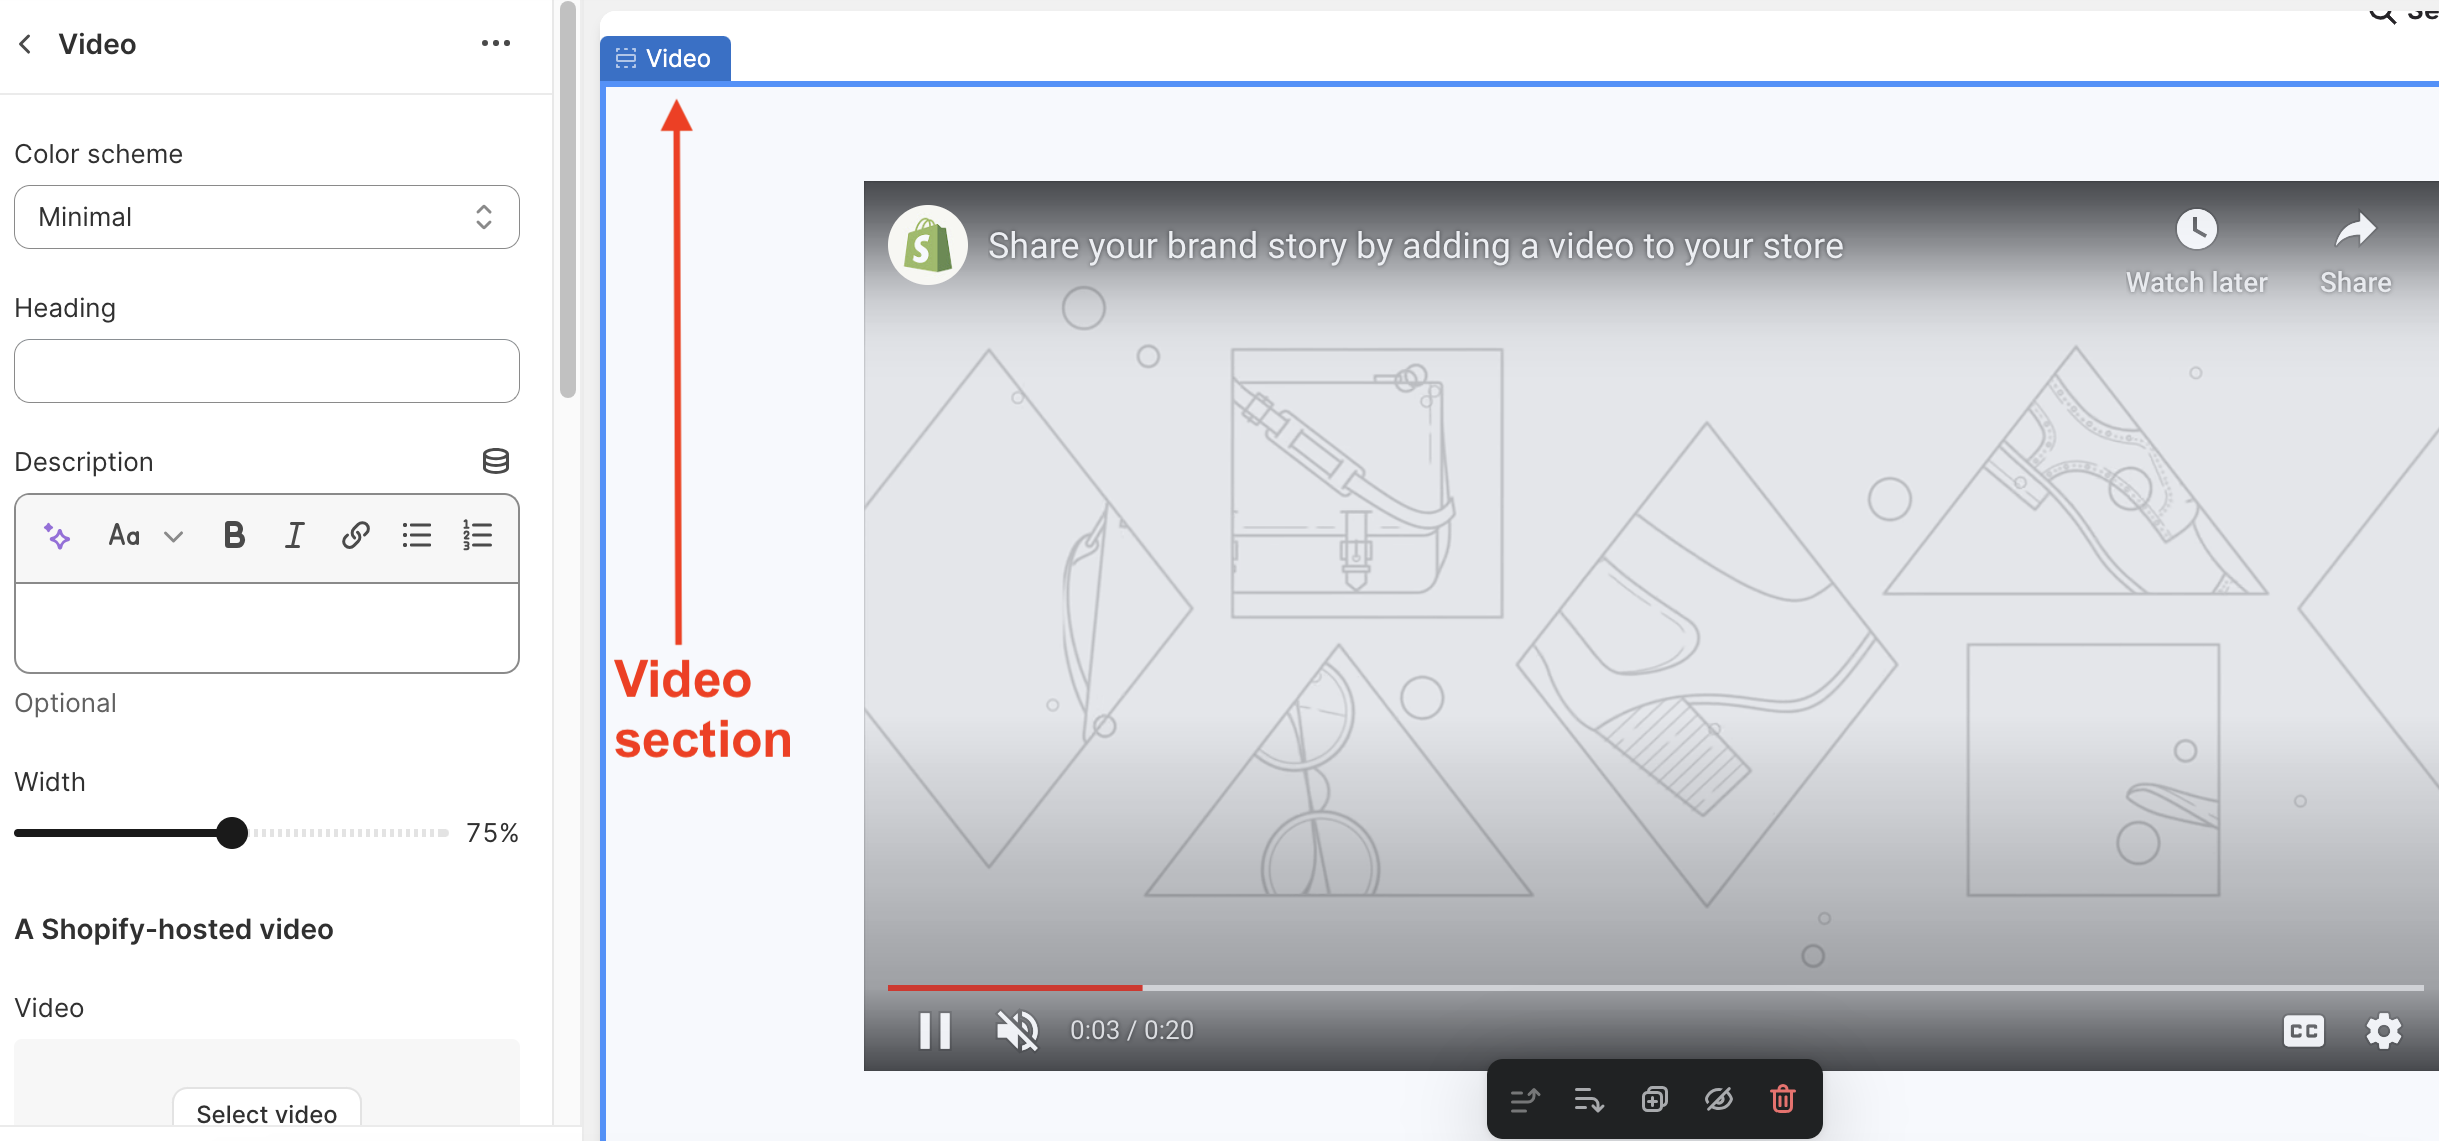Toggle italic formatting in Description

(x=294, y=536)
